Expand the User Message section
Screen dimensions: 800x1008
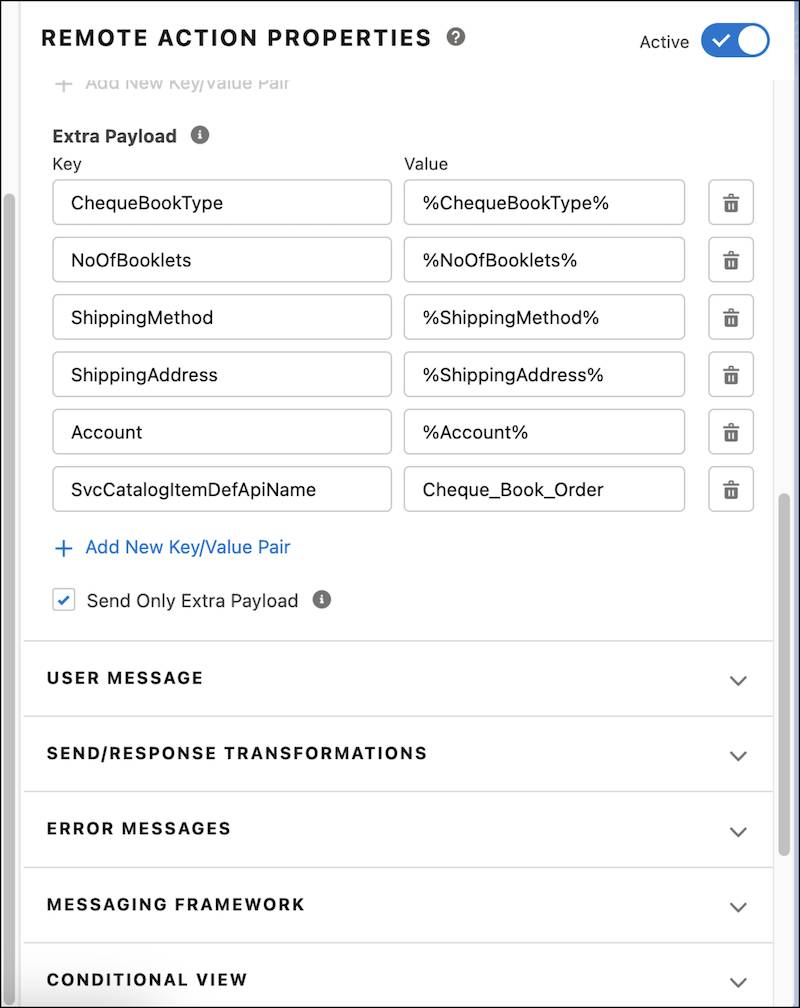pos(738,680)
